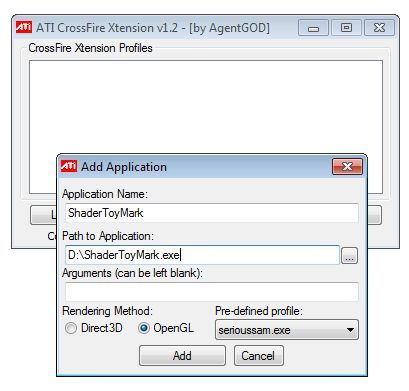Maximize the CrossFire Xtension window
The height and width of the screenshot is (391, 409).
[346, 28]
